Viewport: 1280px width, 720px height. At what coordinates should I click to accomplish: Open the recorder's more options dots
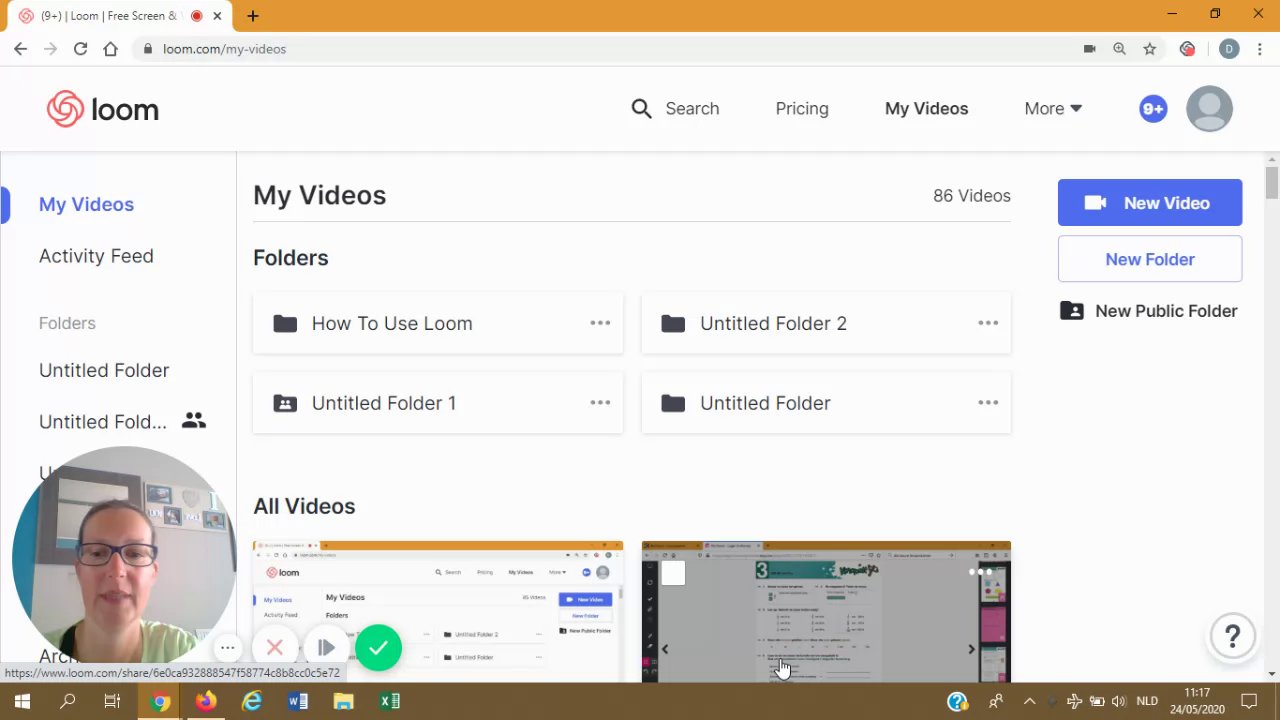point(228,648)
